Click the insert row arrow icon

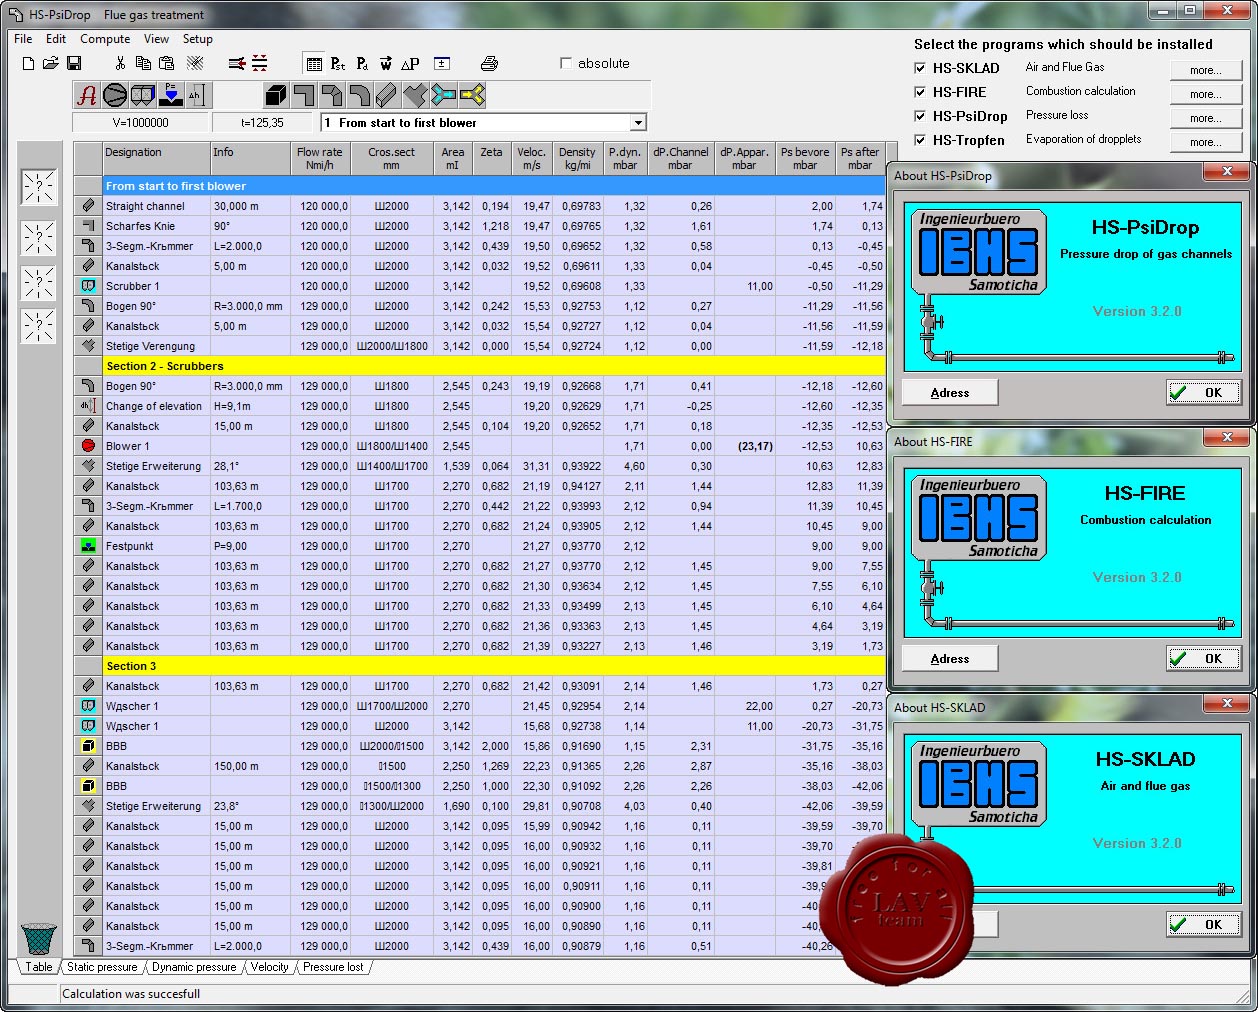237,63
